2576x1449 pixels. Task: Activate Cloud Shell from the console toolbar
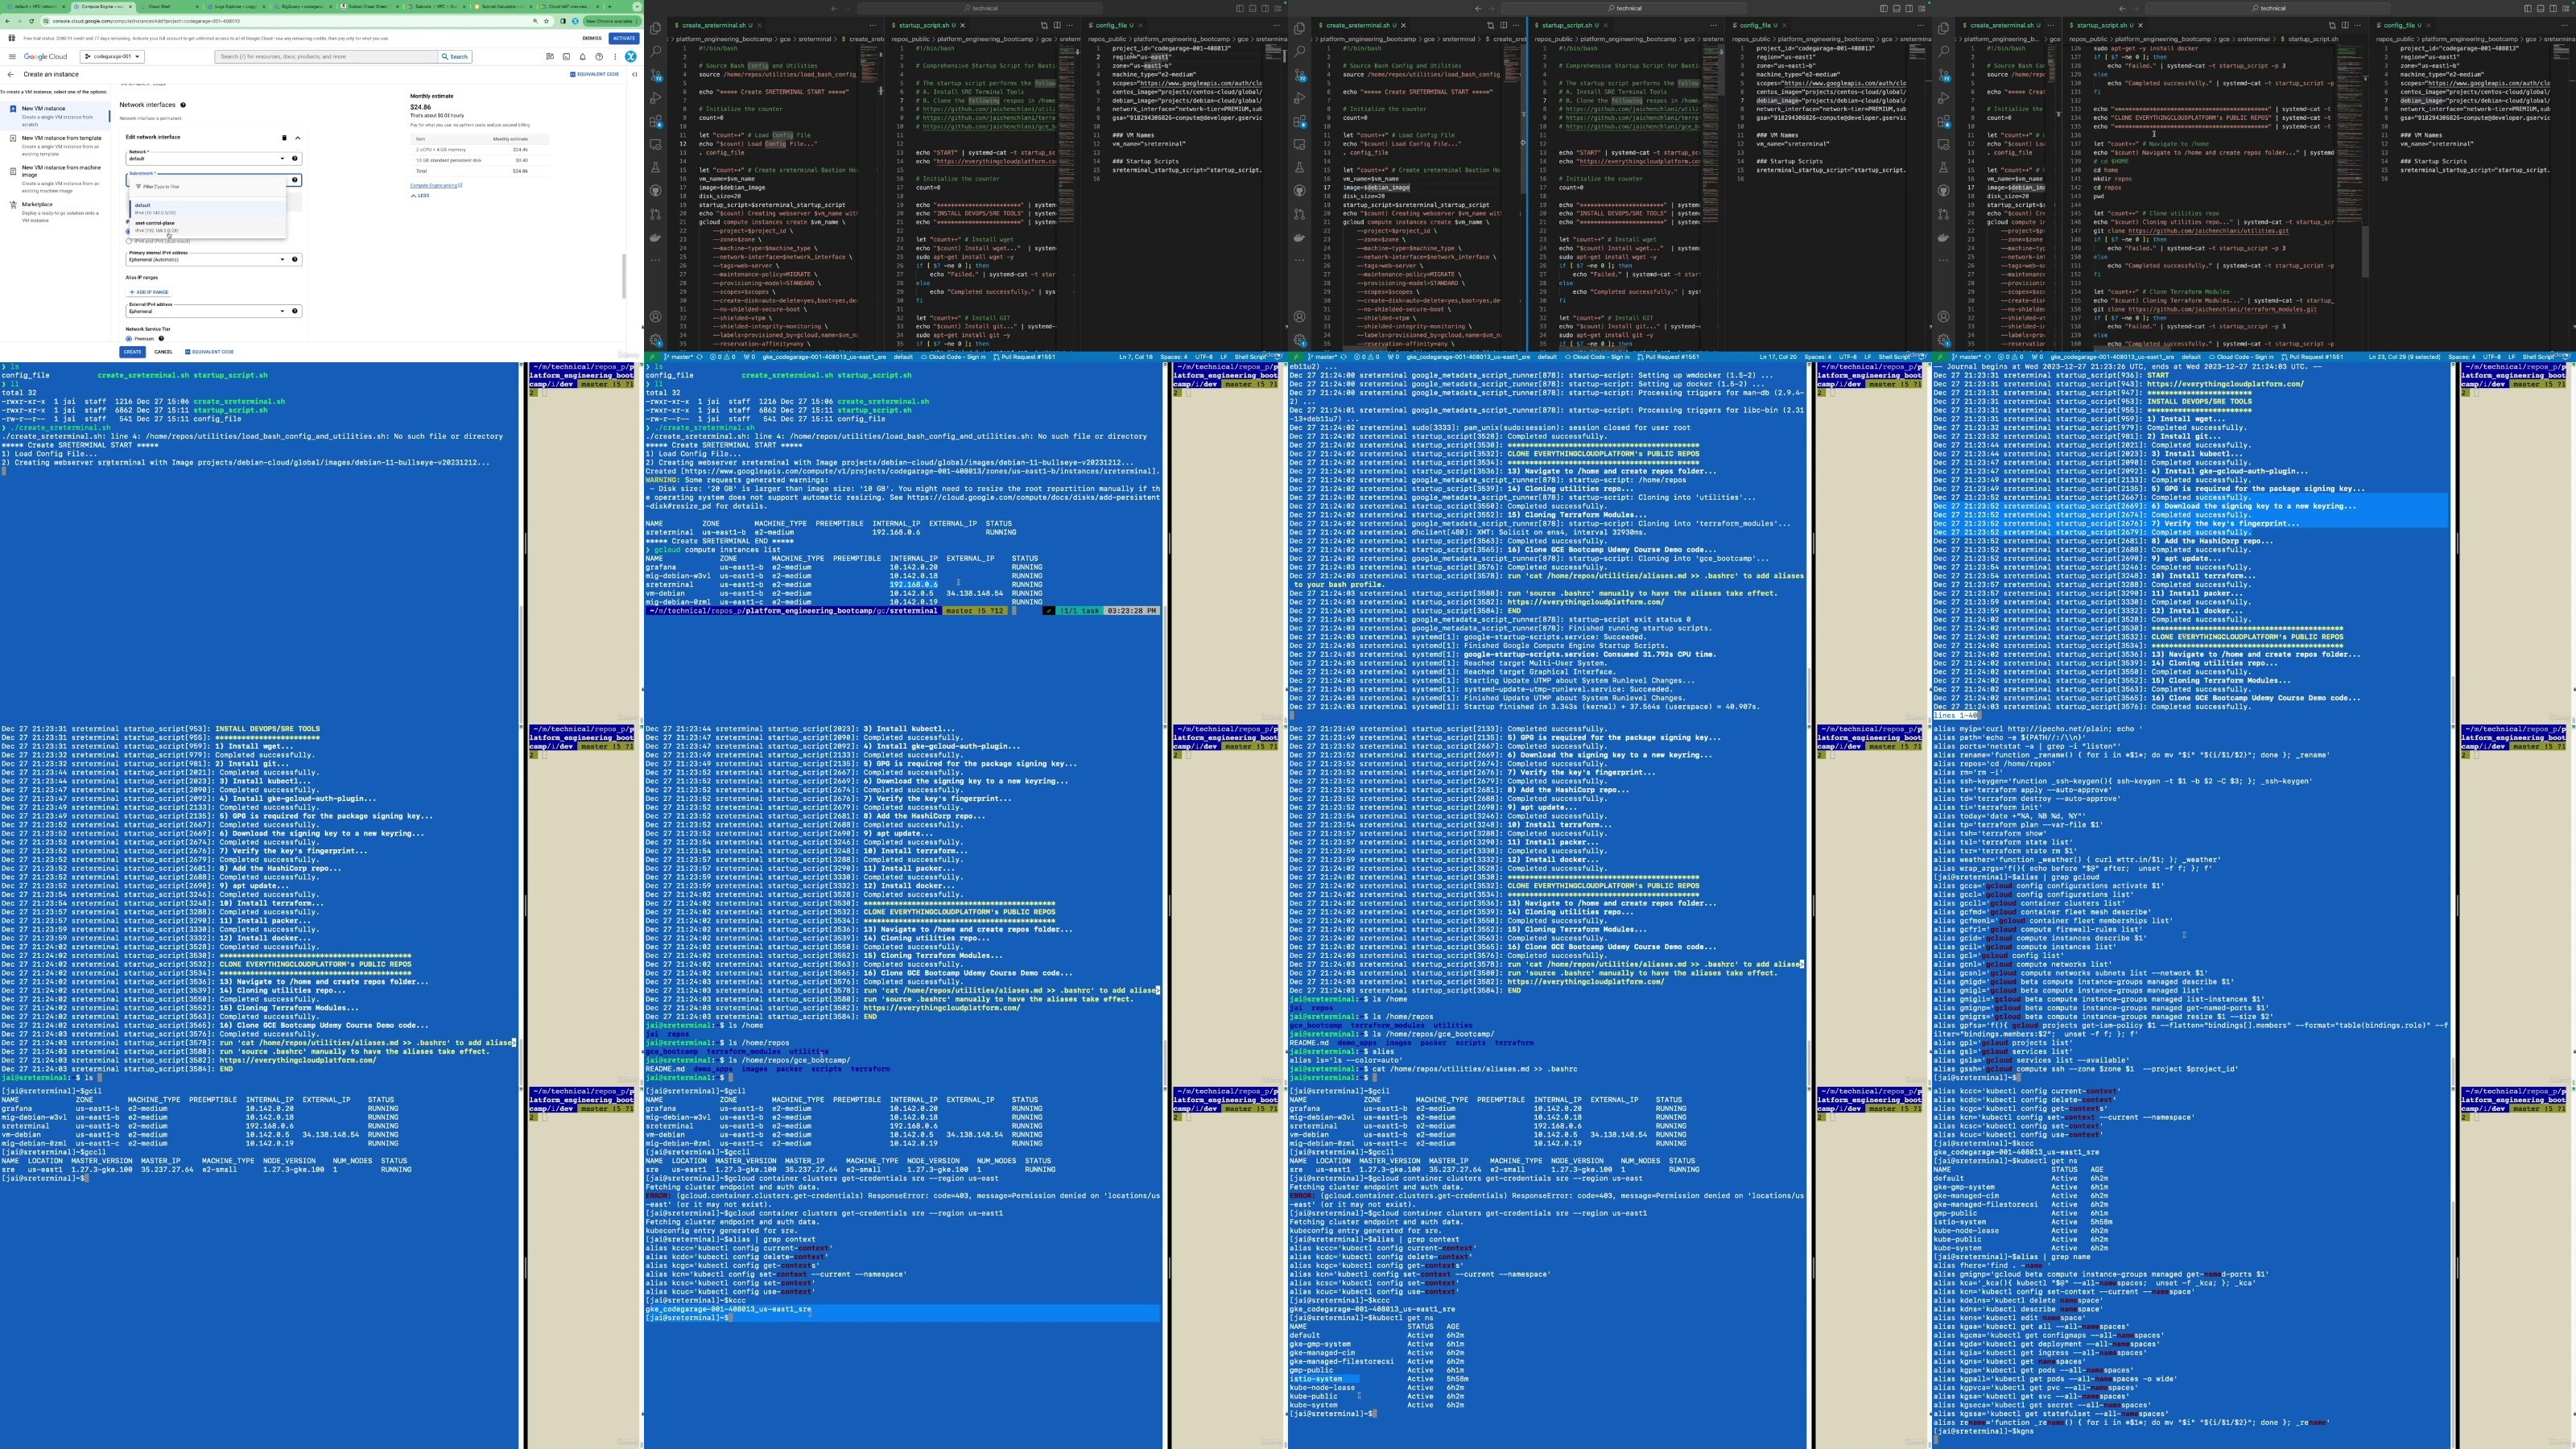tap(566, 56)
